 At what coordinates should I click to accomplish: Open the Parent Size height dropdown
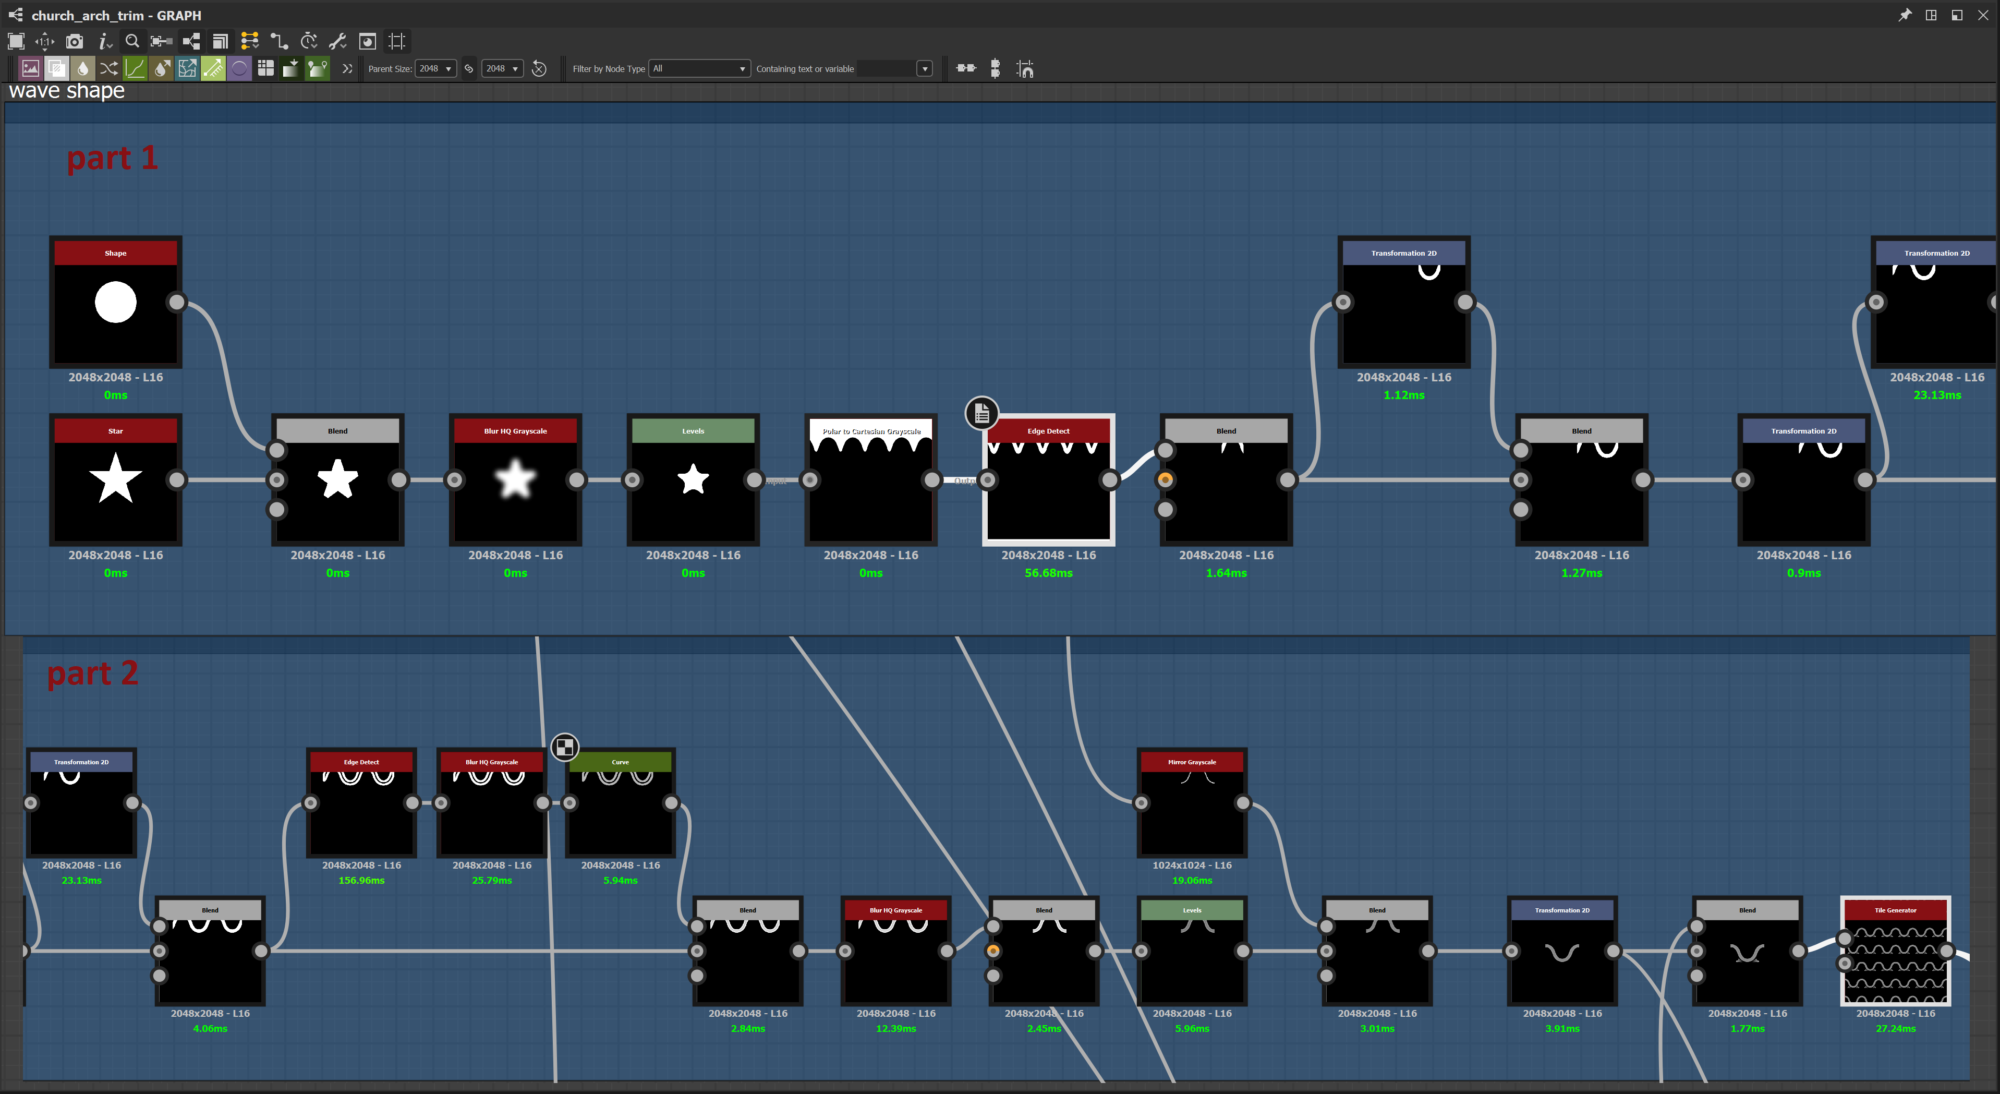502,68
